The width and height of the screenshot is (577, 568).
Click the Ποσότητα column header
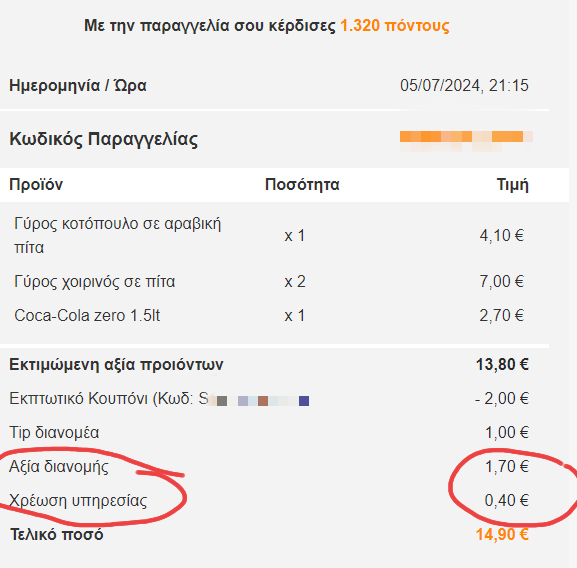[302, 184]
